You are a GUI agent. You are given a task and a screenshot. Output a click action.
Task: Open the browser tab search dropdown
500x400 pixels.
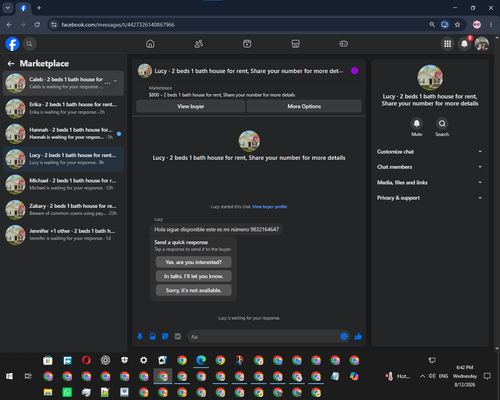point(8,8)
